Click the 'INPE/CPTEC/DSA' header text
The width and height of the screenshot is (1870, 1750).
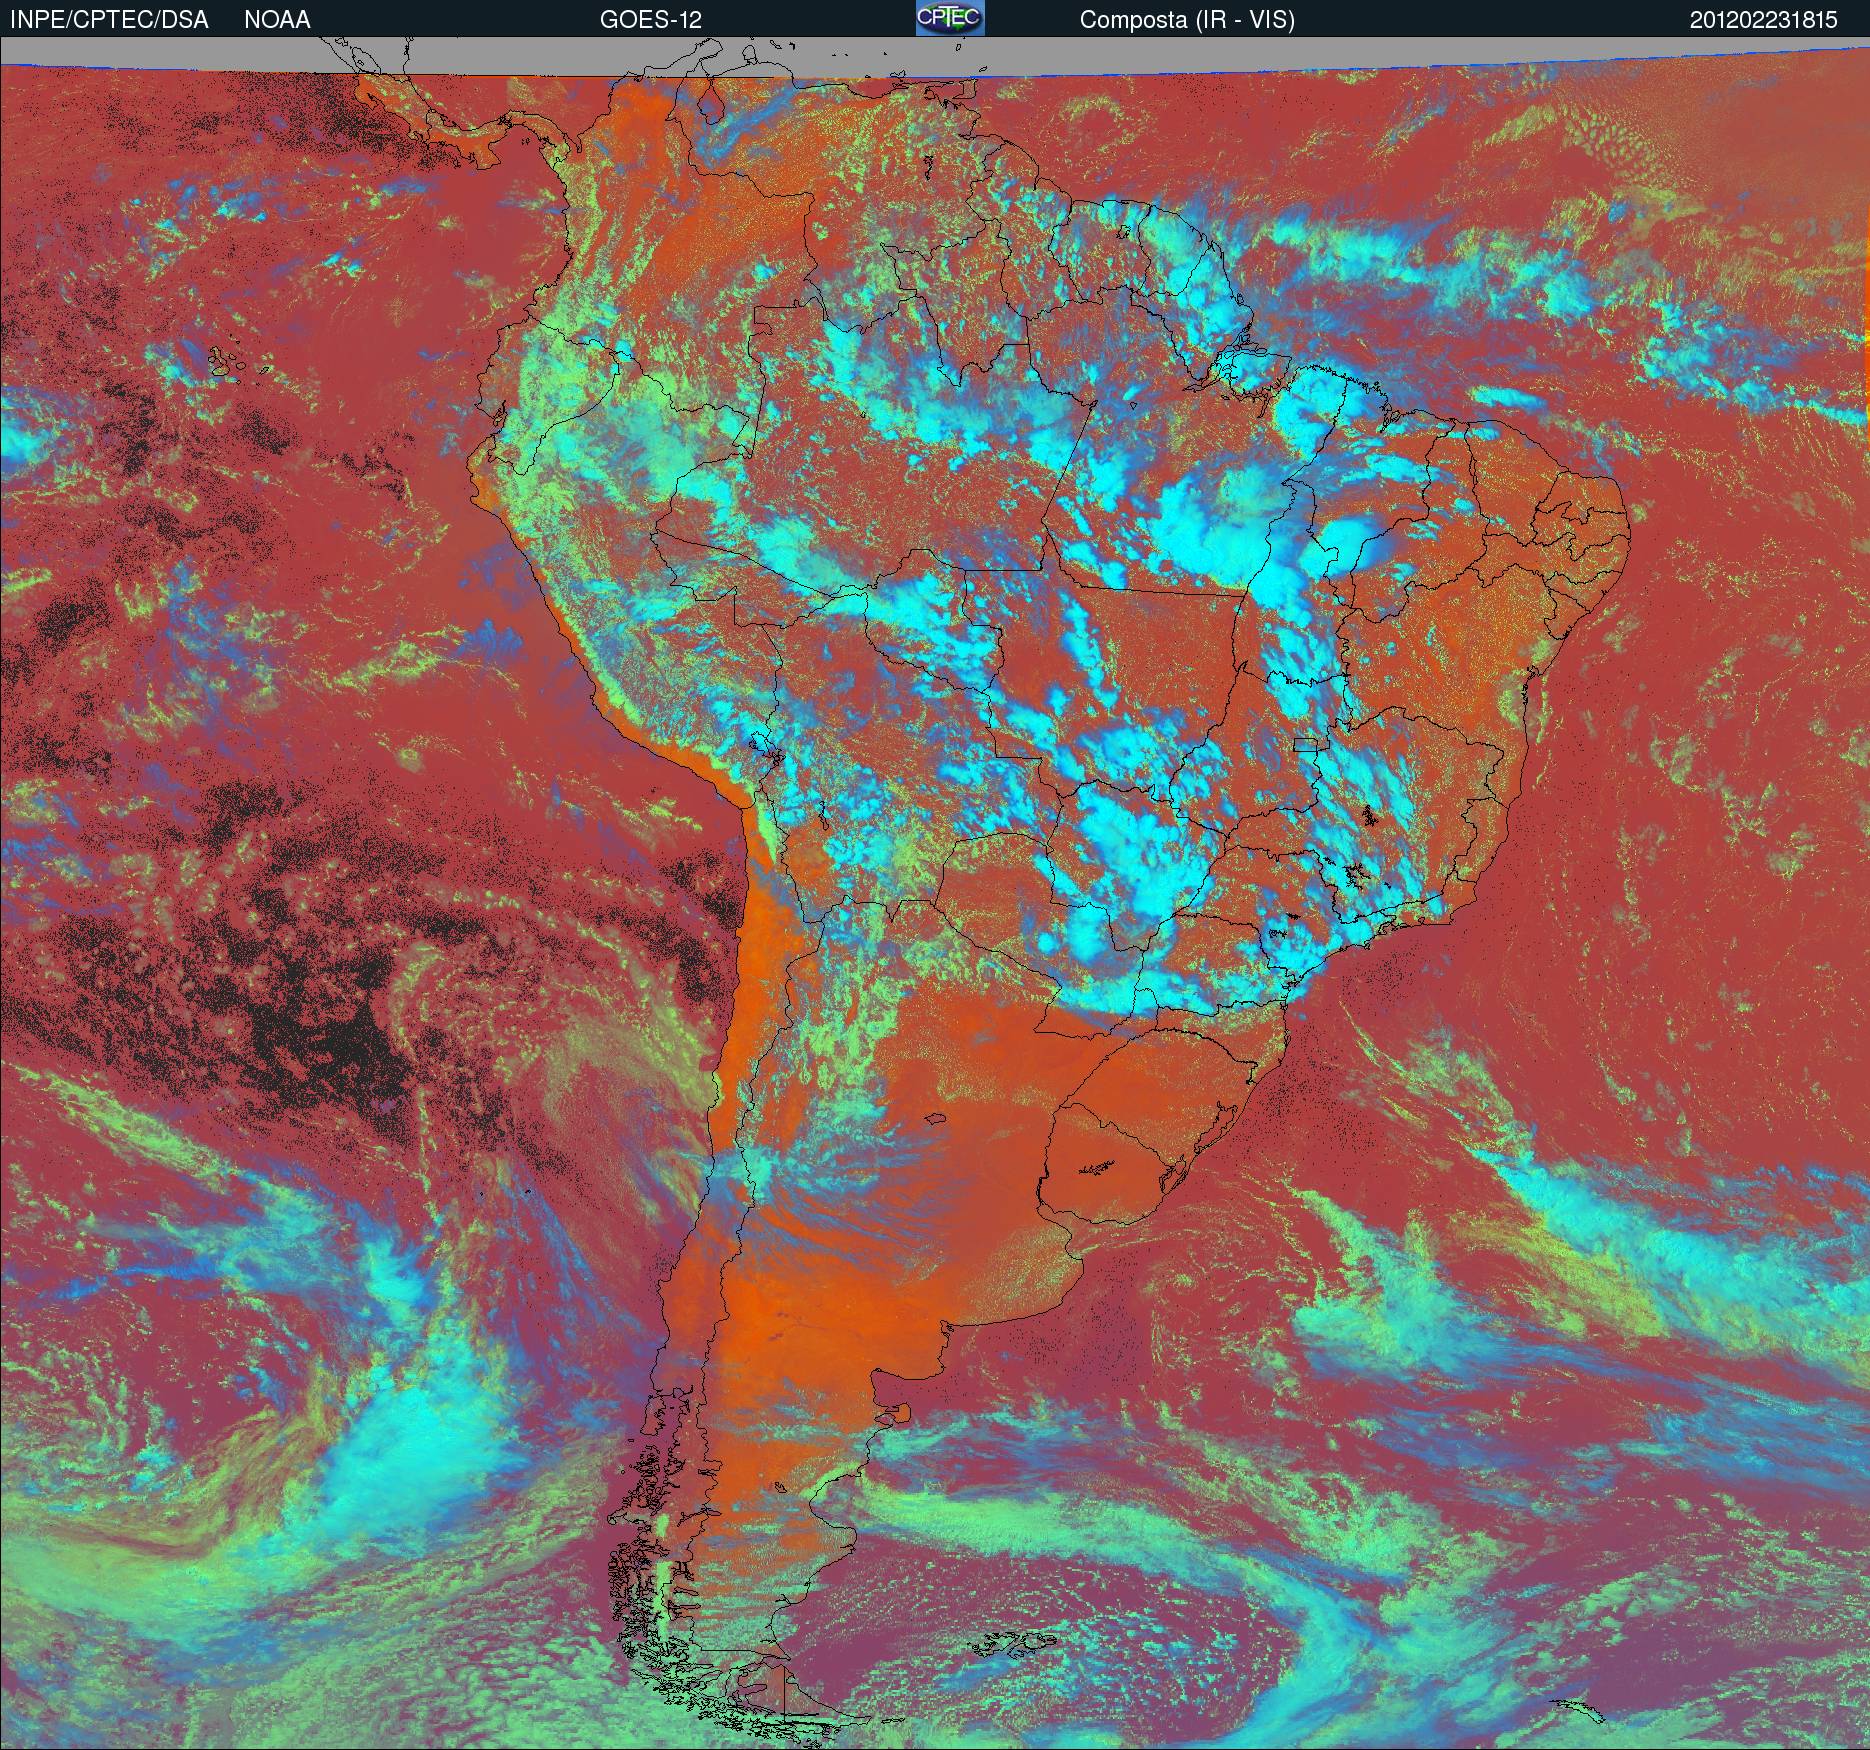[109, 20]
